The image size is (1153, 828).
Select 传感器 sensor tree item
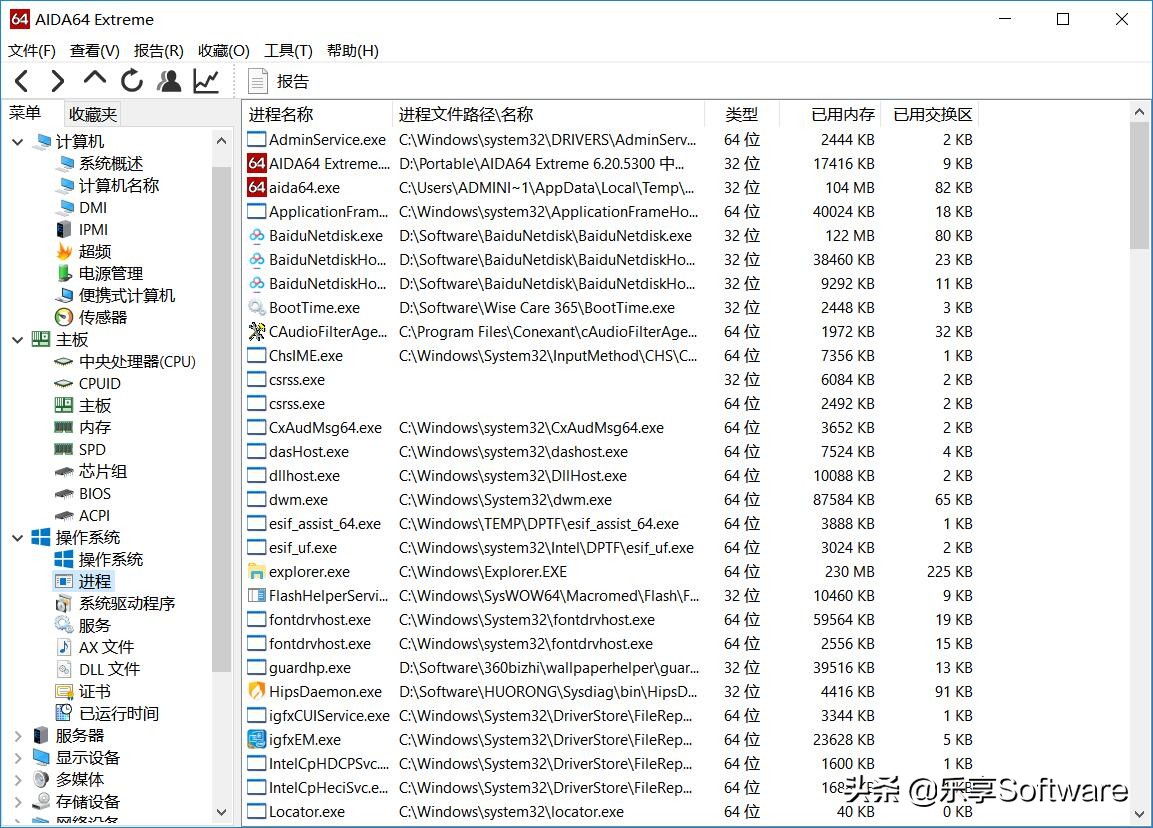point(103,317)
